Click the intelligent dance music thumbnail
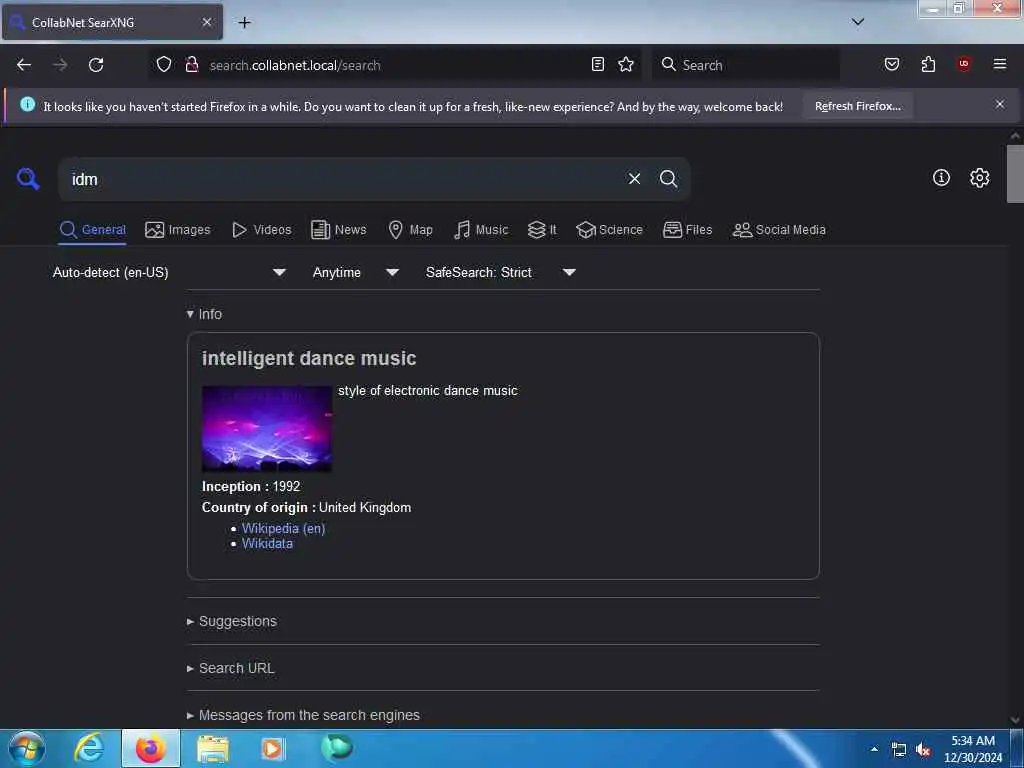 pos(267,428)
